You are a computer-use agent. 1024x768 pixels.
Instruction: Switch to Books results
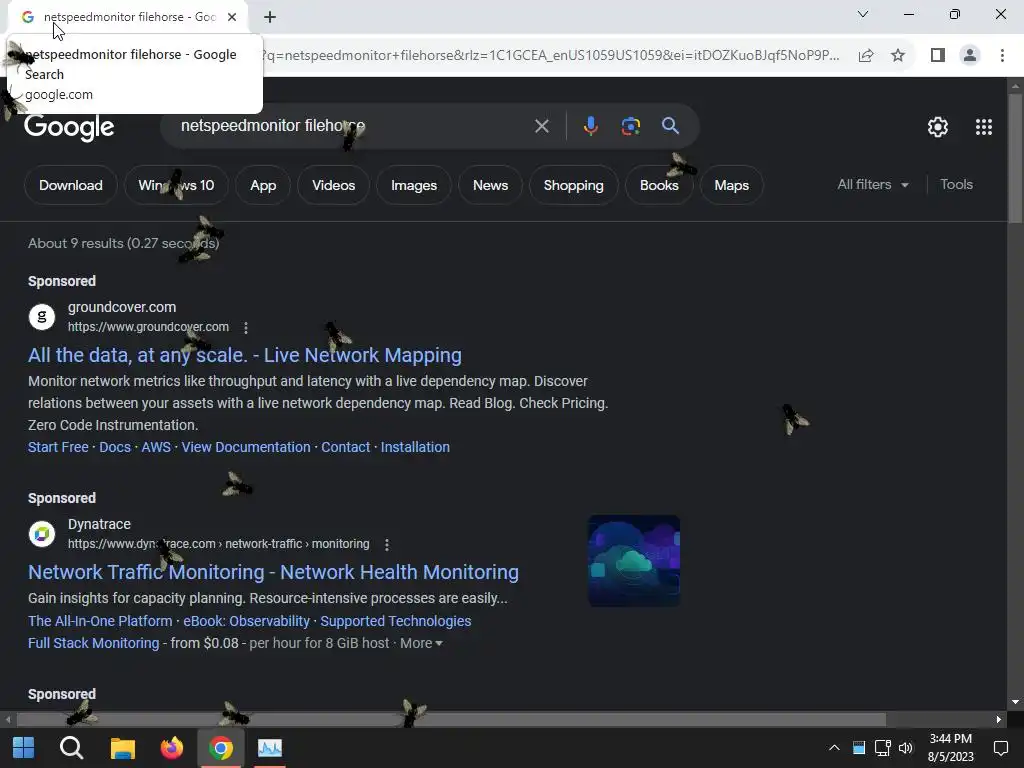pyautogui.click(x=659, y=185)
